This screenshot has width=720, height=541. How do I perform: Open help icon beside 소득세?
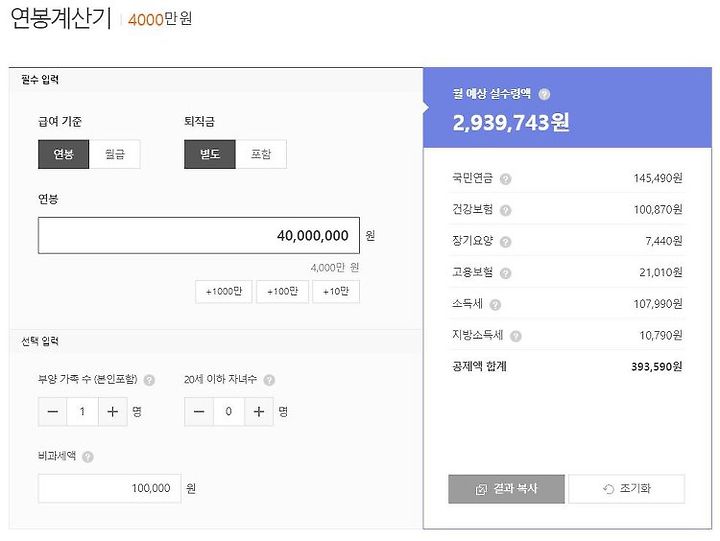pyautogui.click(x=495, y=305)
